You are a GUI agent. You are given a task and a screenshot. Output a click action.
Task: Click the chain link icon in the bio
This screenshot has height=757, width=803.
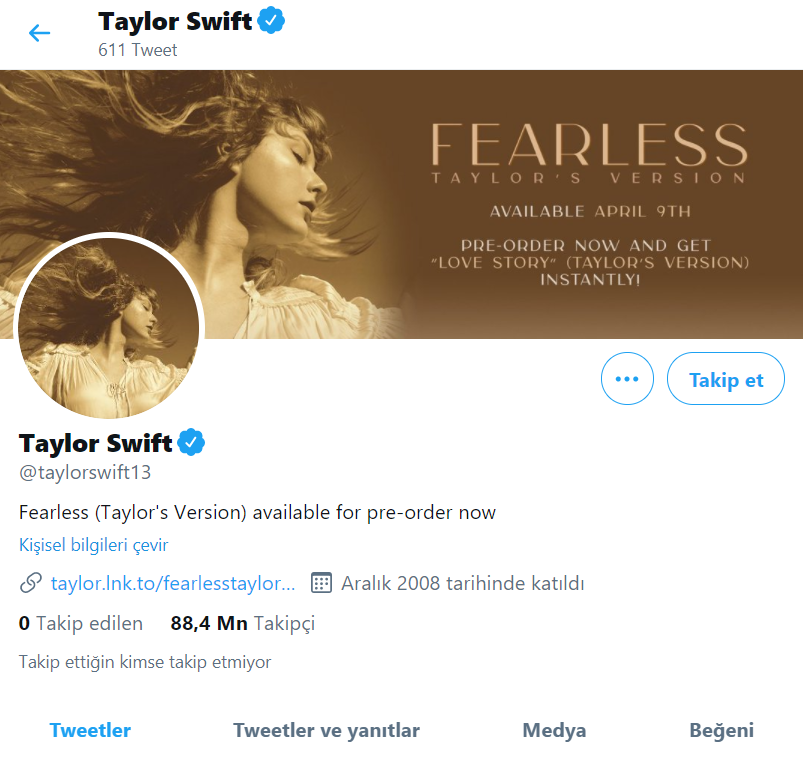31,582
